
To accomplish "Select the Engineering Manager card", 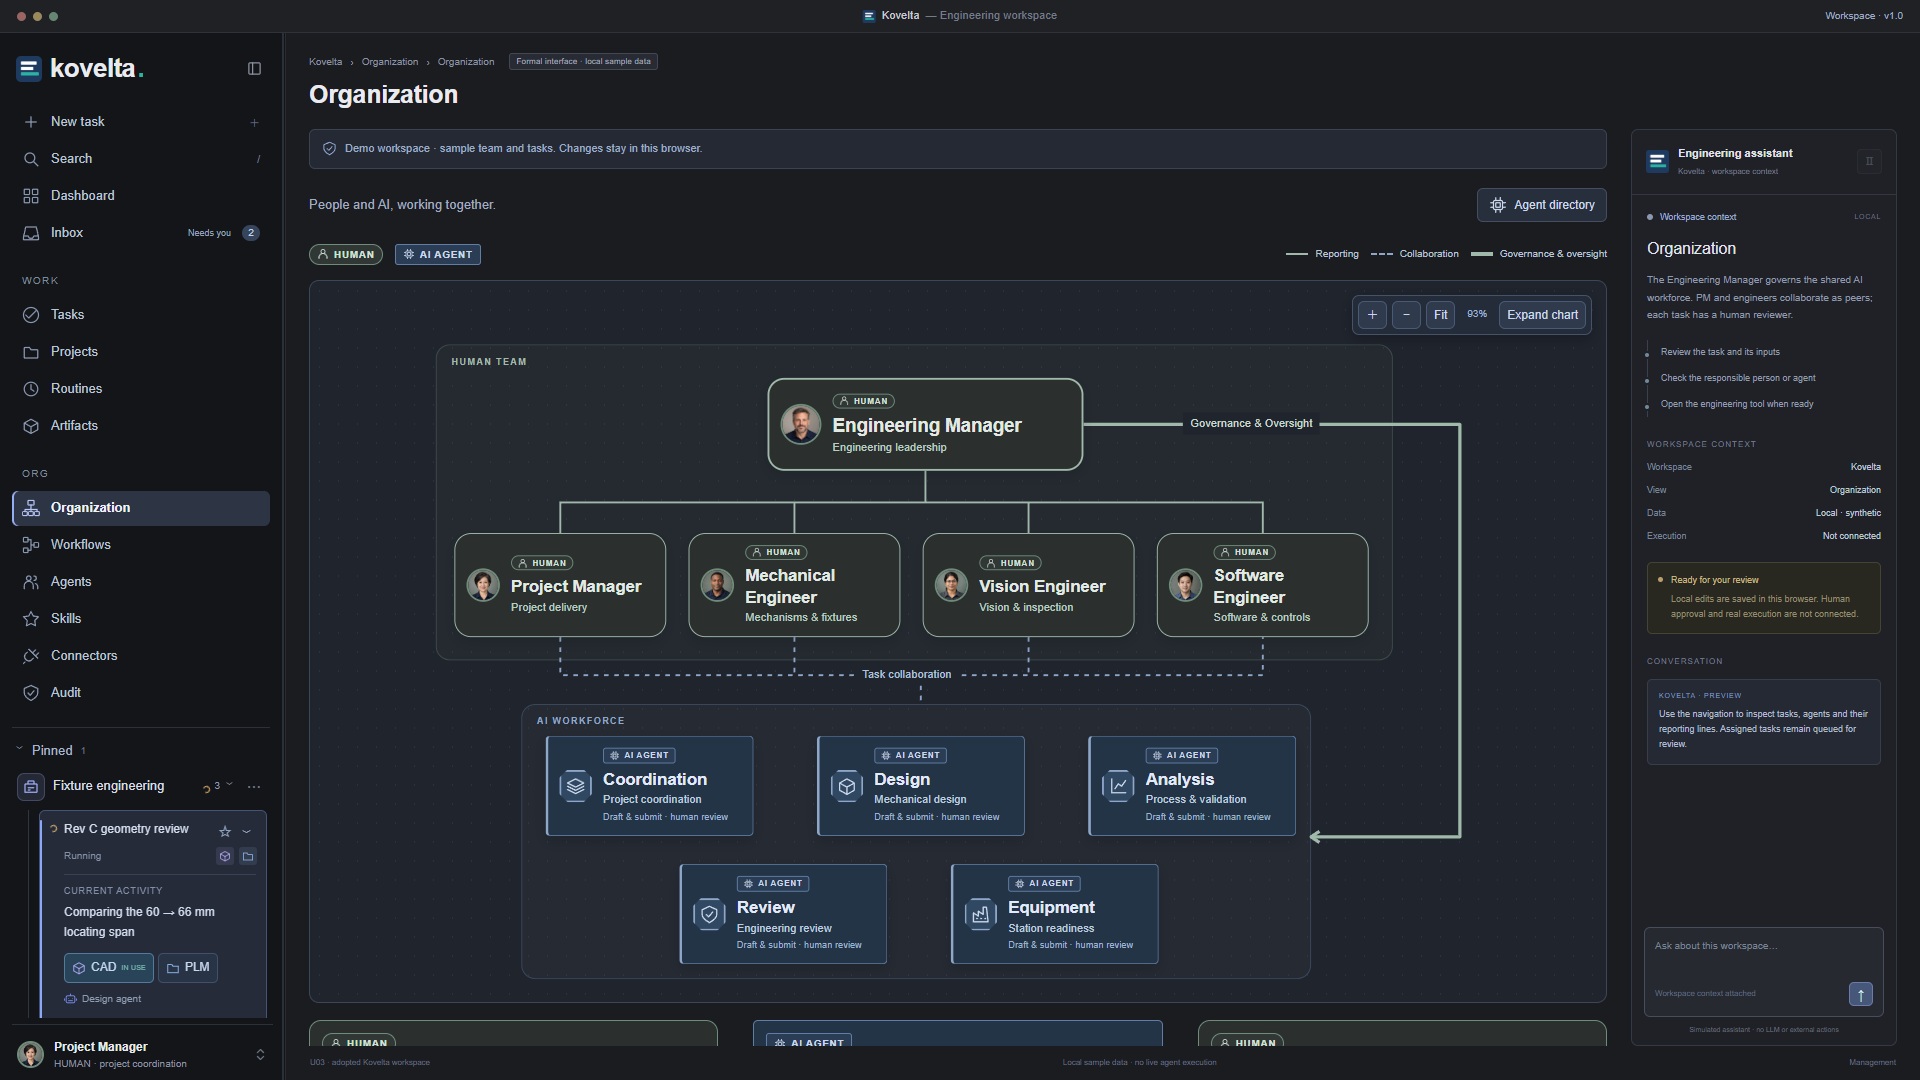I will [925, 424].
